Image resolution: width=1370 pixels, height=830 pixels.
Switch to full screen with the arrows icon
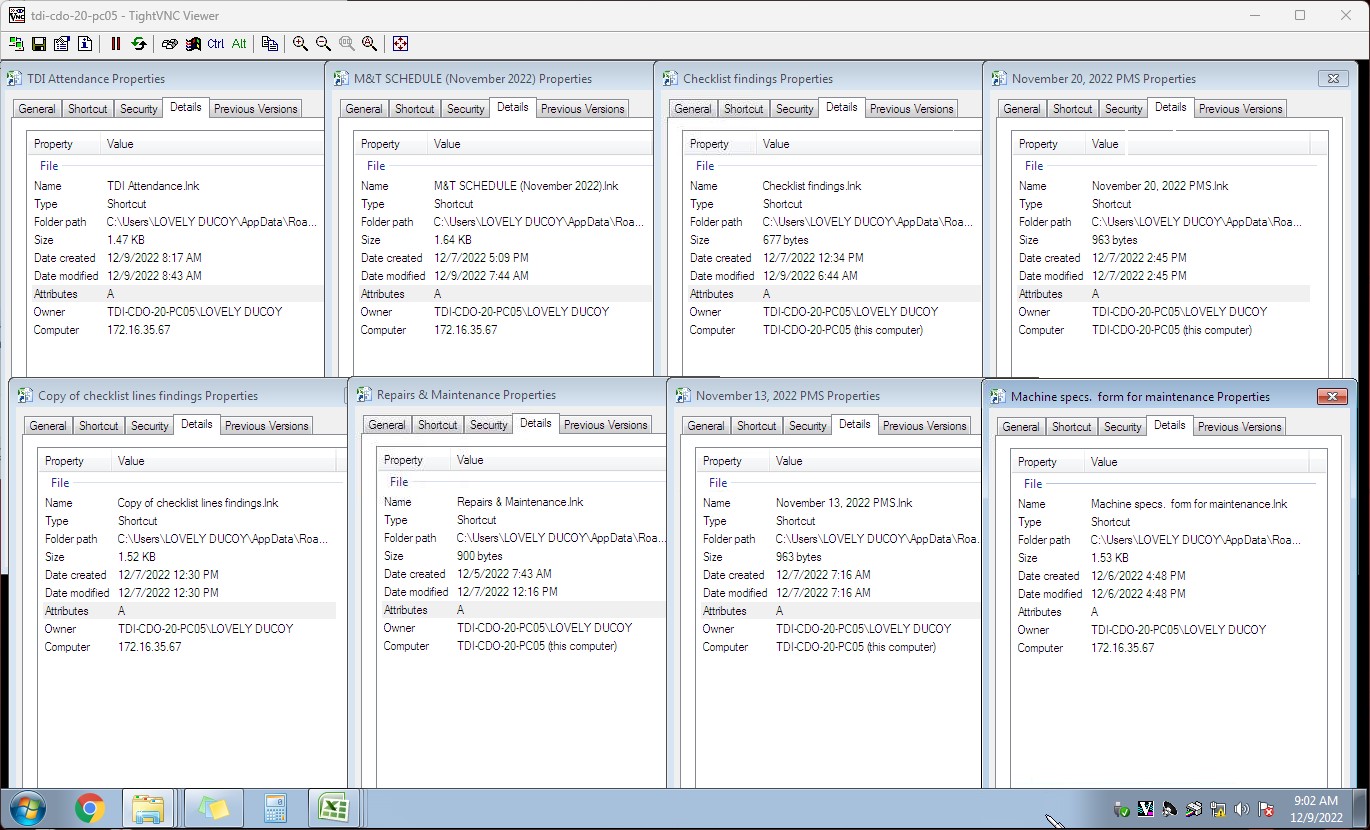(400, 44)
